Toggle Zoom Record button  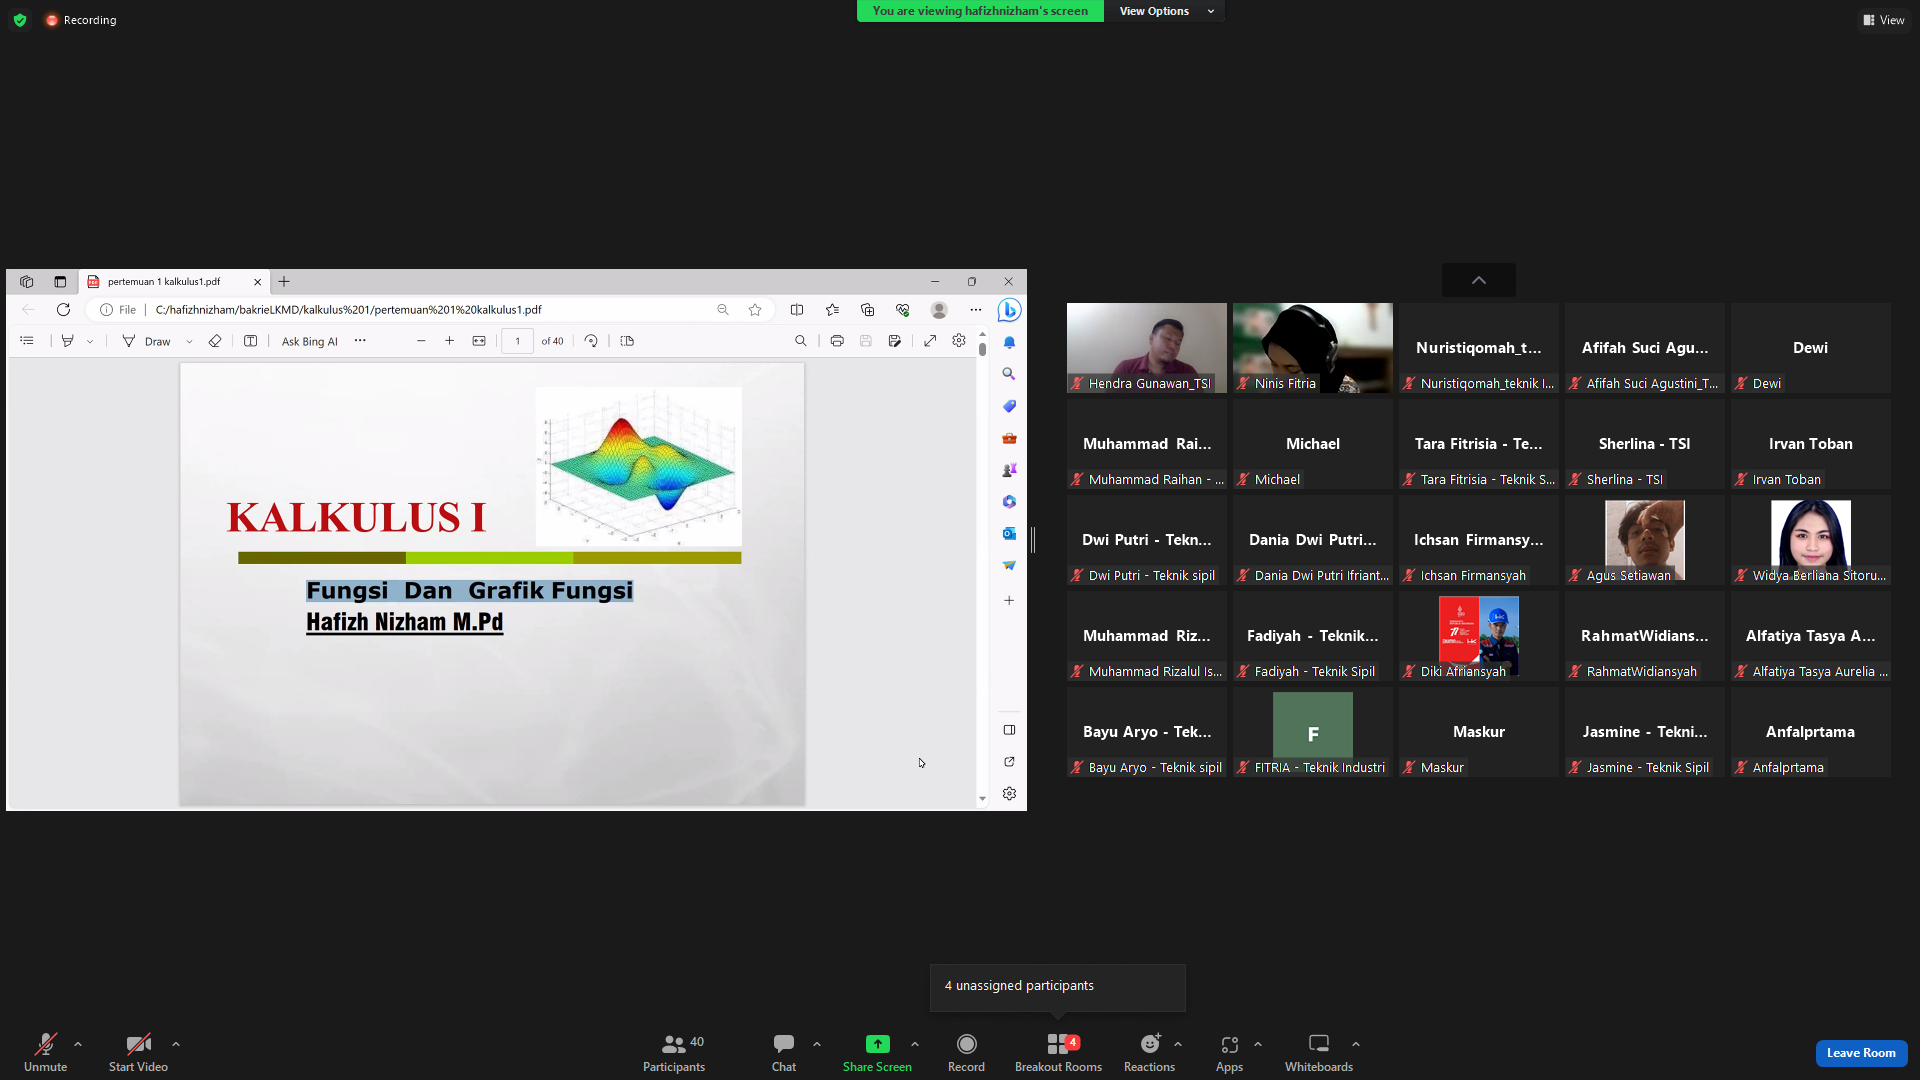click(966, 1052)
